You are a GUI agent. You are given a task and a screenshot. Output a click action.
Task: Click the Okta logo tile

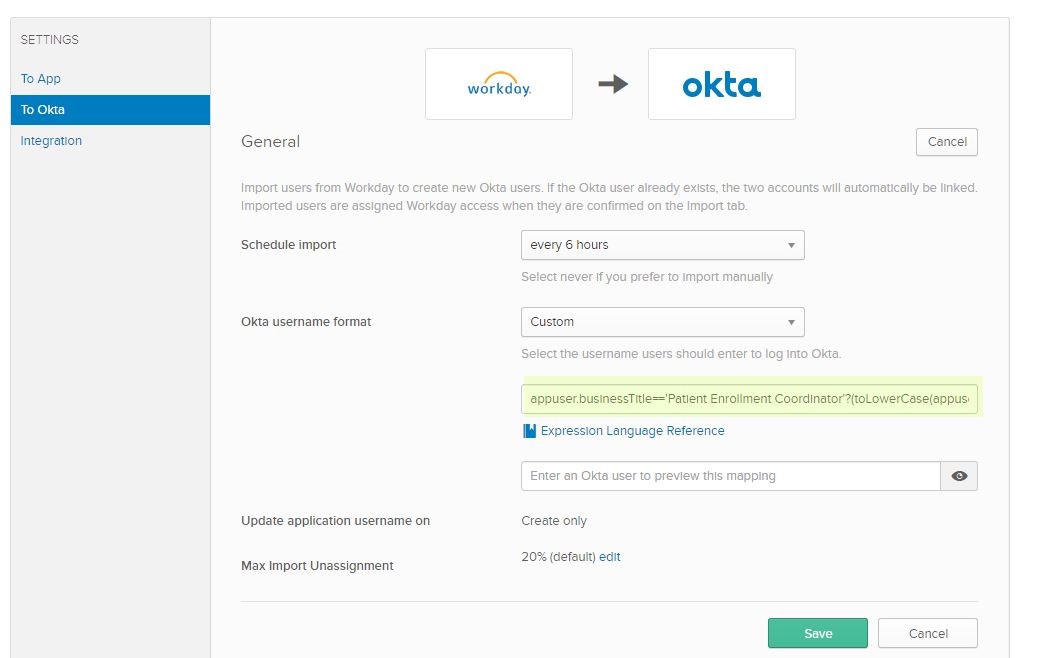coord(721,84)
